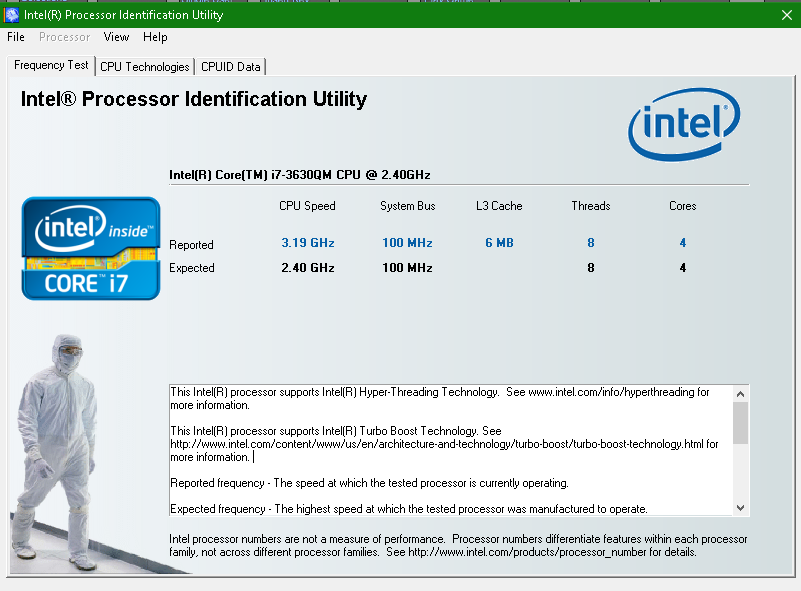Open the View menu
The image size is (801, 591).
tap(116, 37)
